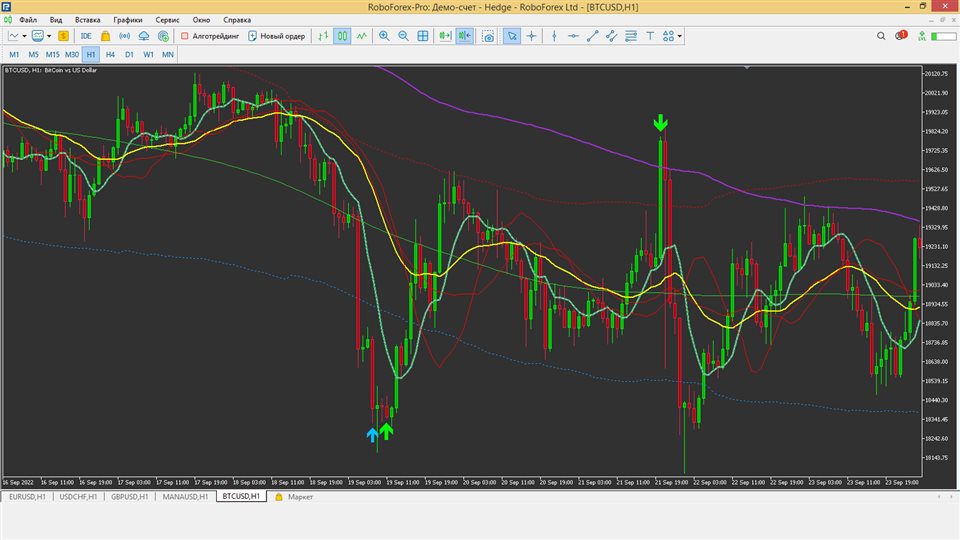Viewport: 960px width, 540px height.
Task: Click the green connection level bar
Action: point(943,36)
